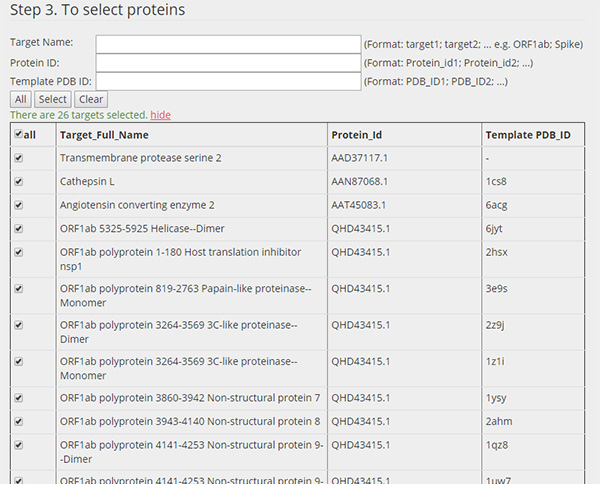Uncheck Non-structural protein 9--Dimer with template 1qz8
The image size is (600, 484).
coord(18,445)
